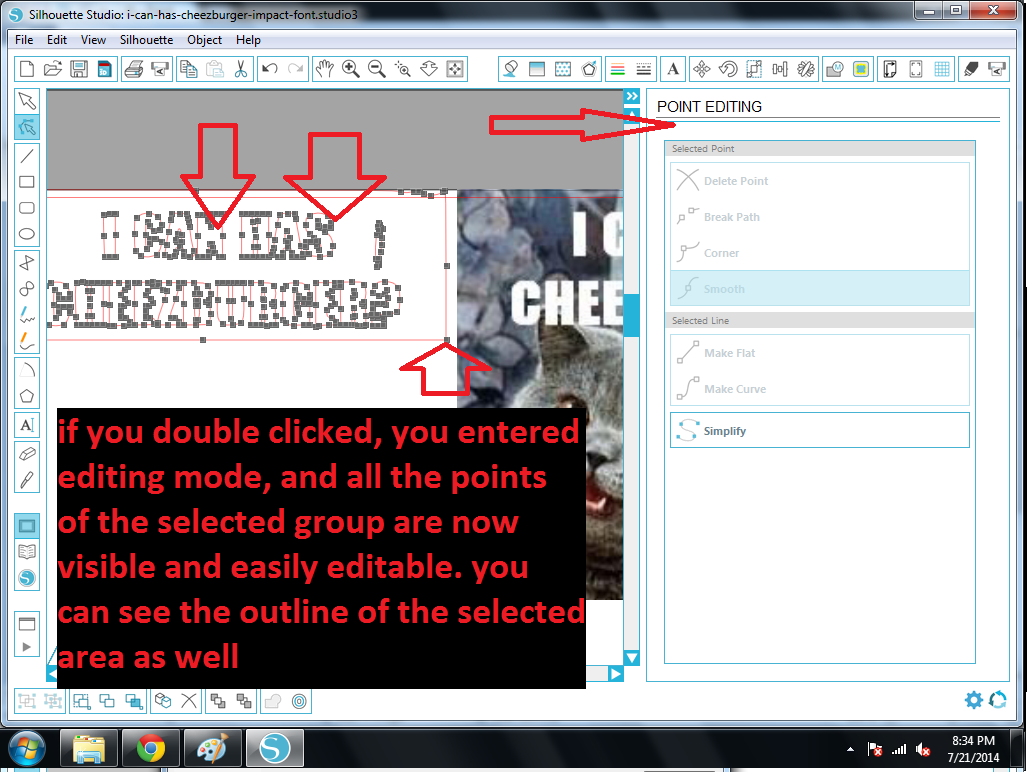
Task: Select the Eraser tool
Action: [x=27, y=454]
